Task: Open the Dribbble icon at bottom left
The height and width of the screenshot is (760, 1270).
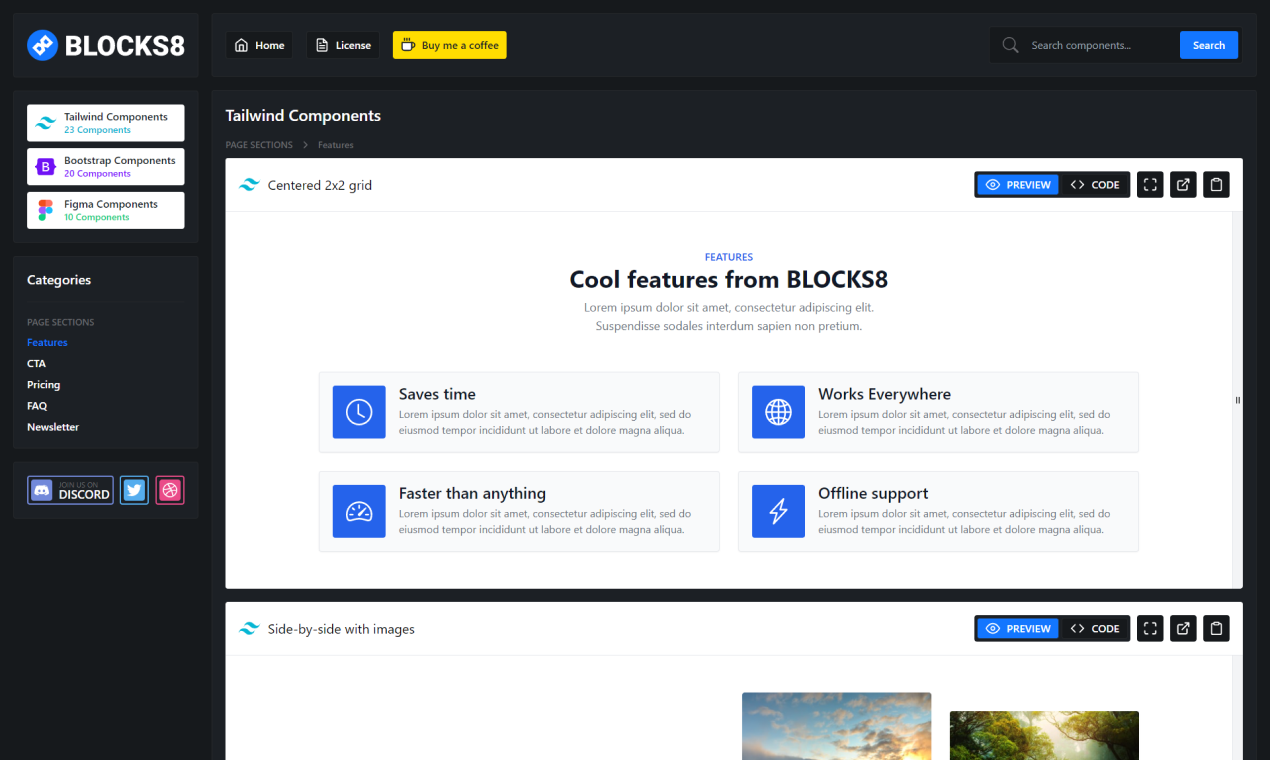Action: point(169,490)
